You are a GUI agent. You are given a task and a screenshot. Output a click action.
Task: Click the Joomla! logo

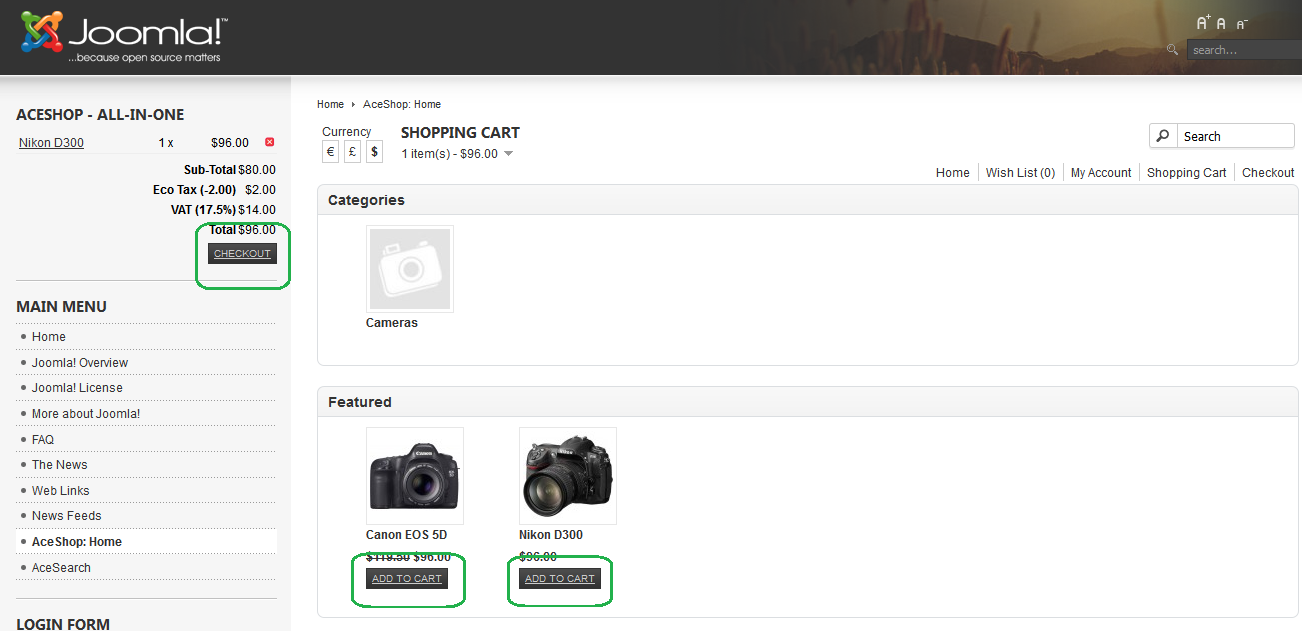tap(124, 39)
